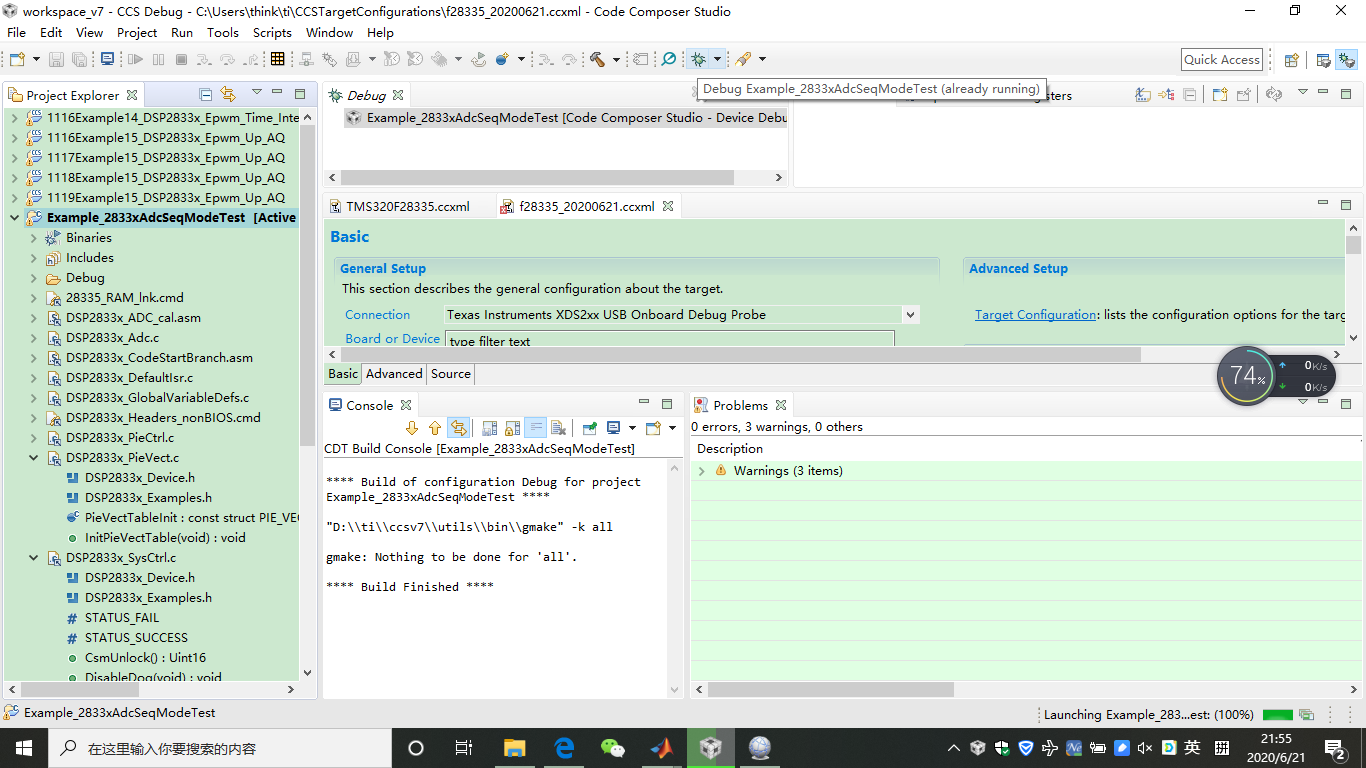Click the refresh arrows icon in Registers panel
This screenshot has width=1366, height=768.
tap(1273, 95)
